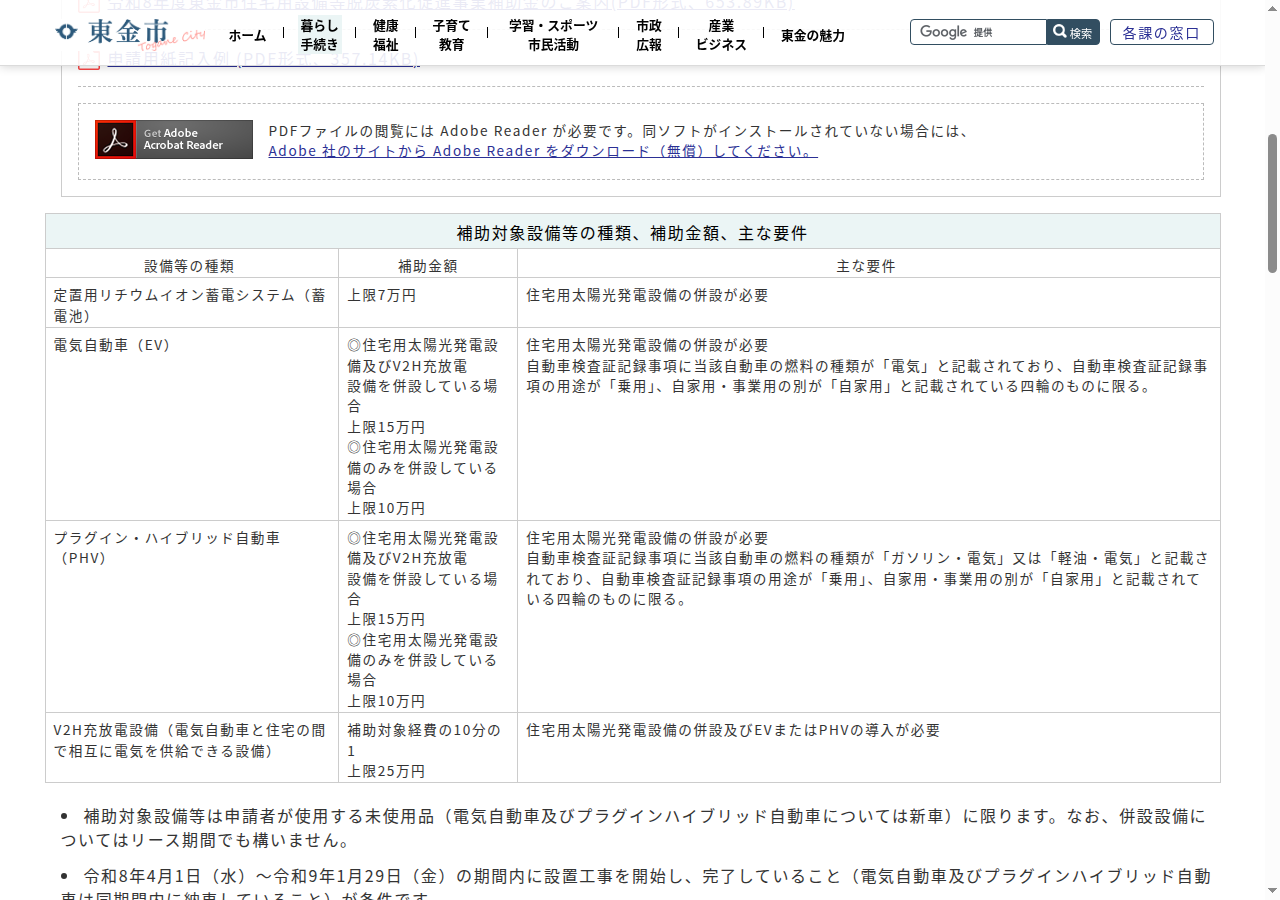Open the 市政 広報 menu
The image size is (1280, 900).
649,35
